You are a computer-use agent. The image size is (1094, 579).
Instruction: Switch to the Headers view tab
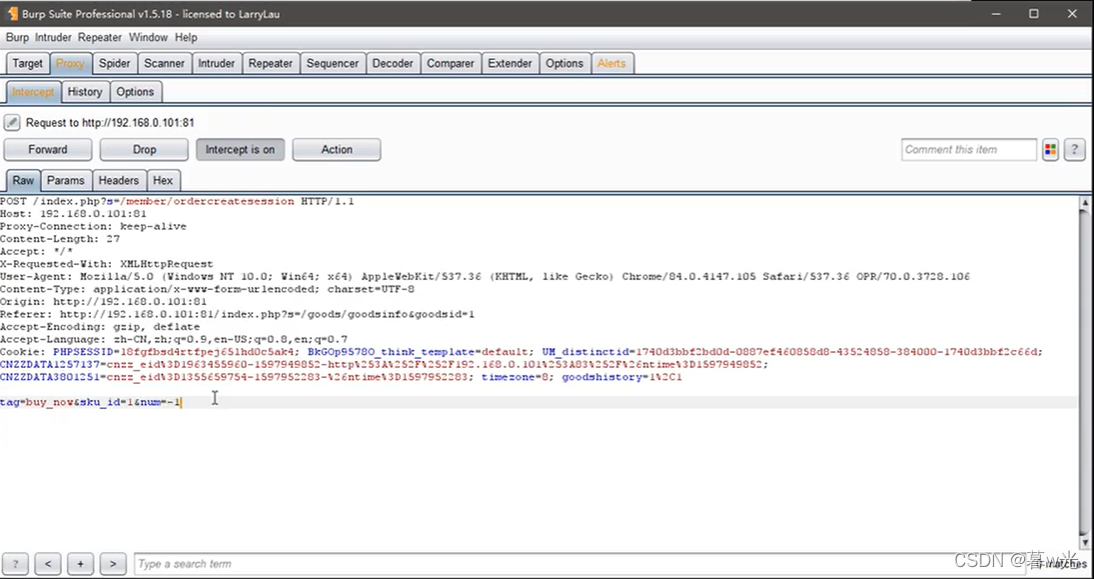(119, 181)
